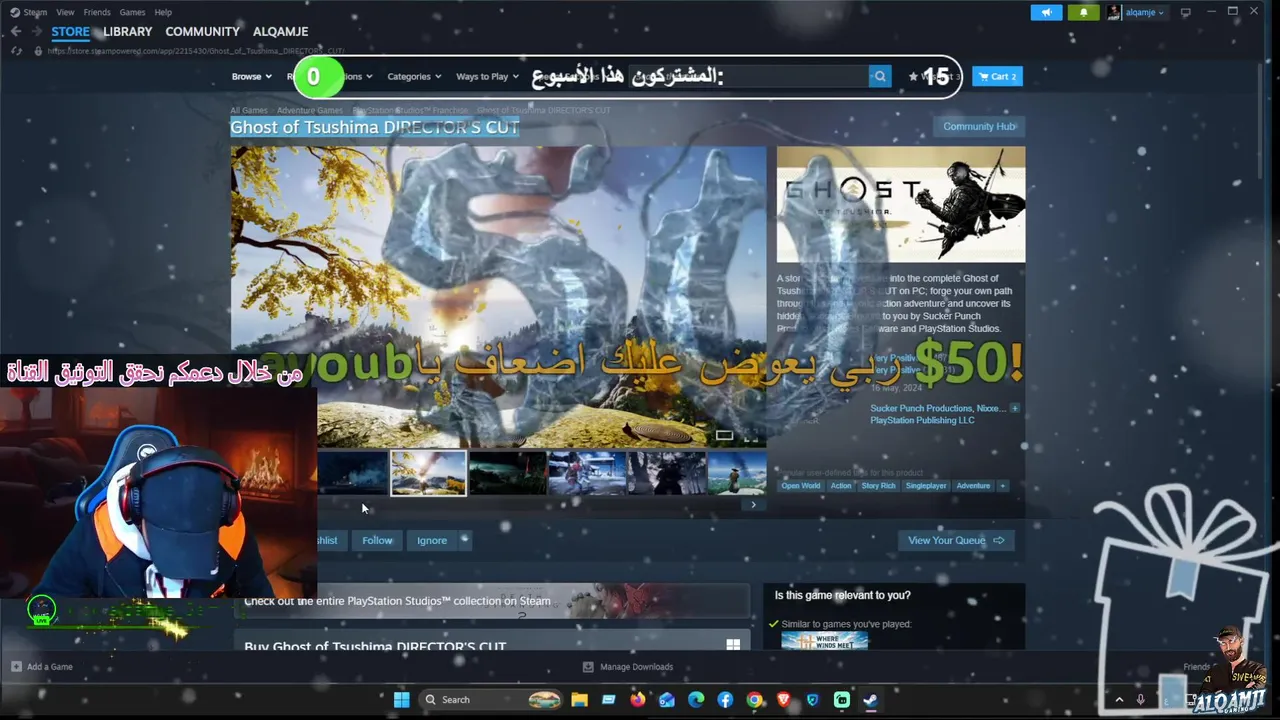
Task: Open Microsoft Edge from the taskbar
Action: [x=696, y=700]
